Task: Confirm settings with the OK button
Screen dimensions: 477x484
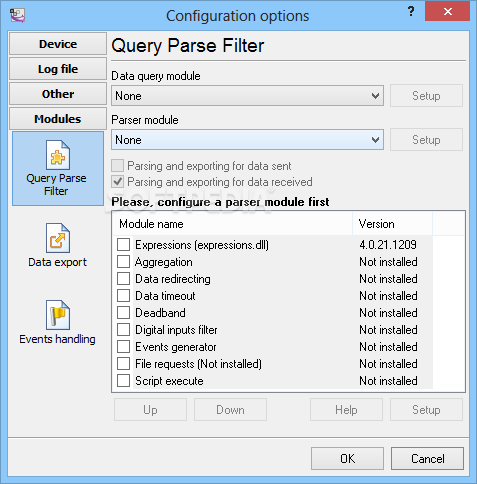Action: click(x=347, y=459)
